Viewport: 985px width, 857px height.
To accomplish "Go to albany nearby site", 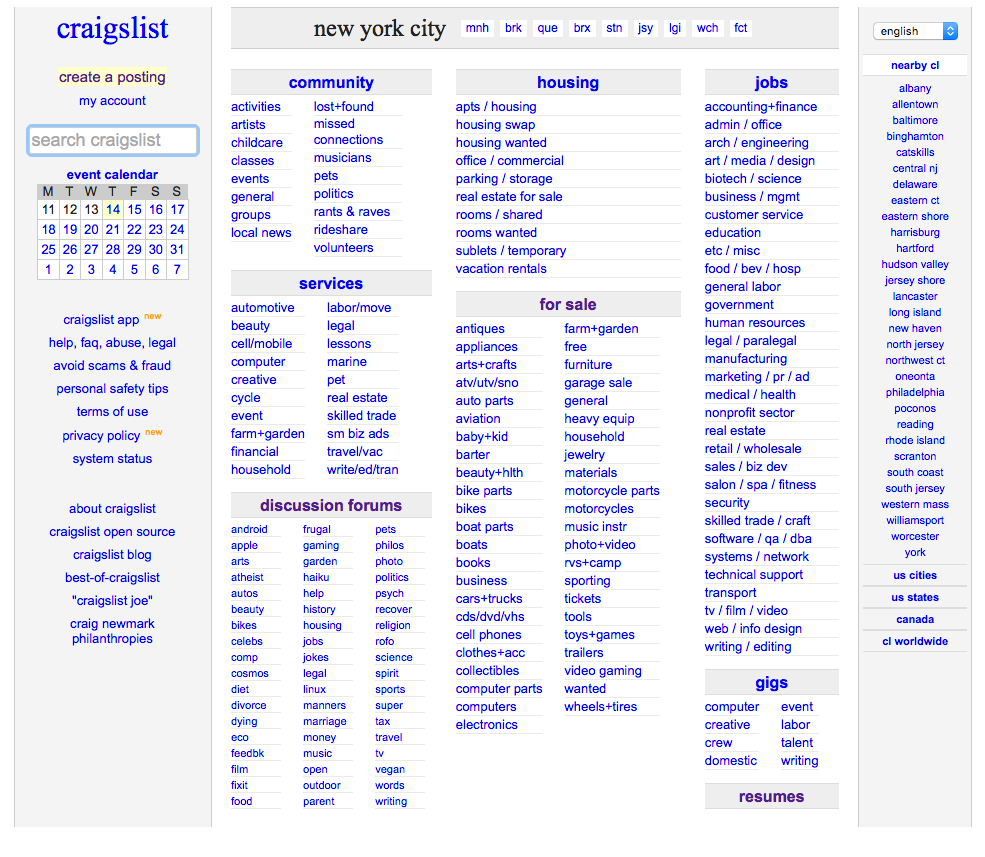I will pyautogui.click(x=915, y=89).
